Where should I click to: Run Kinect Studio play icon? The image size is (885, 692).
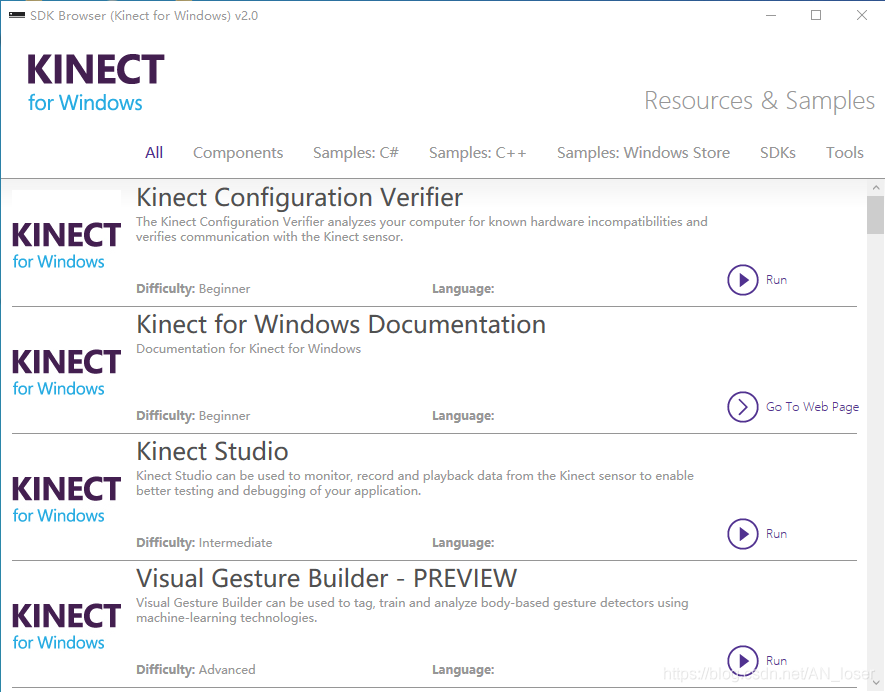[742, 534]
